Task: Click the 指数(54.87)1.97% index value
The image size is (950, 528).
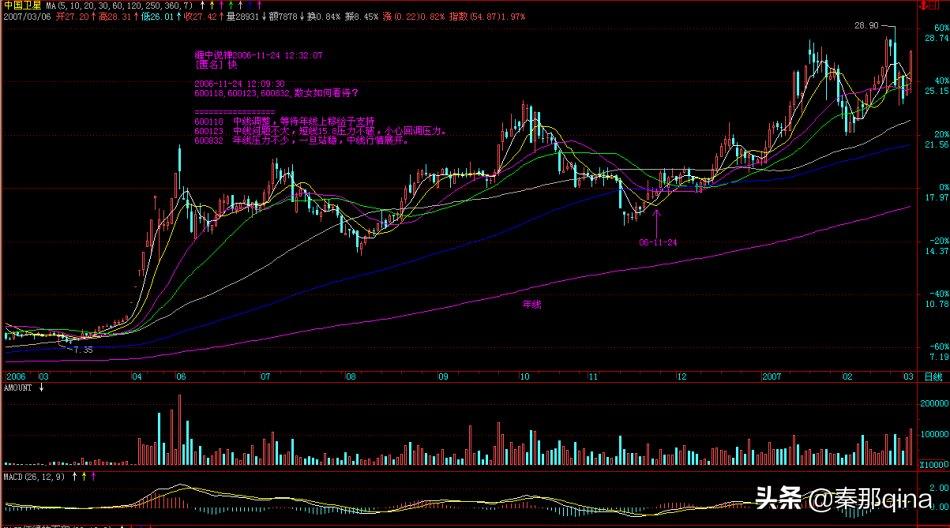Action: [x=487, y=16]
